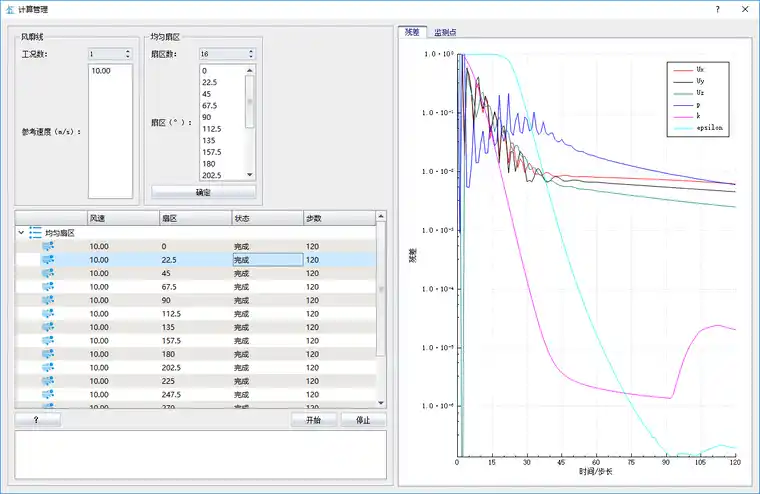
Task: Click the sector list scrollbar thumb
Action: 250,101
